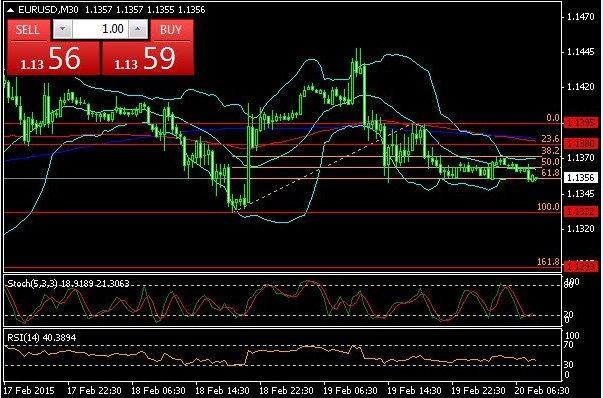603x398 pixels.
Task: Click the RSI(14) indicator label
Action: [23, 338]
